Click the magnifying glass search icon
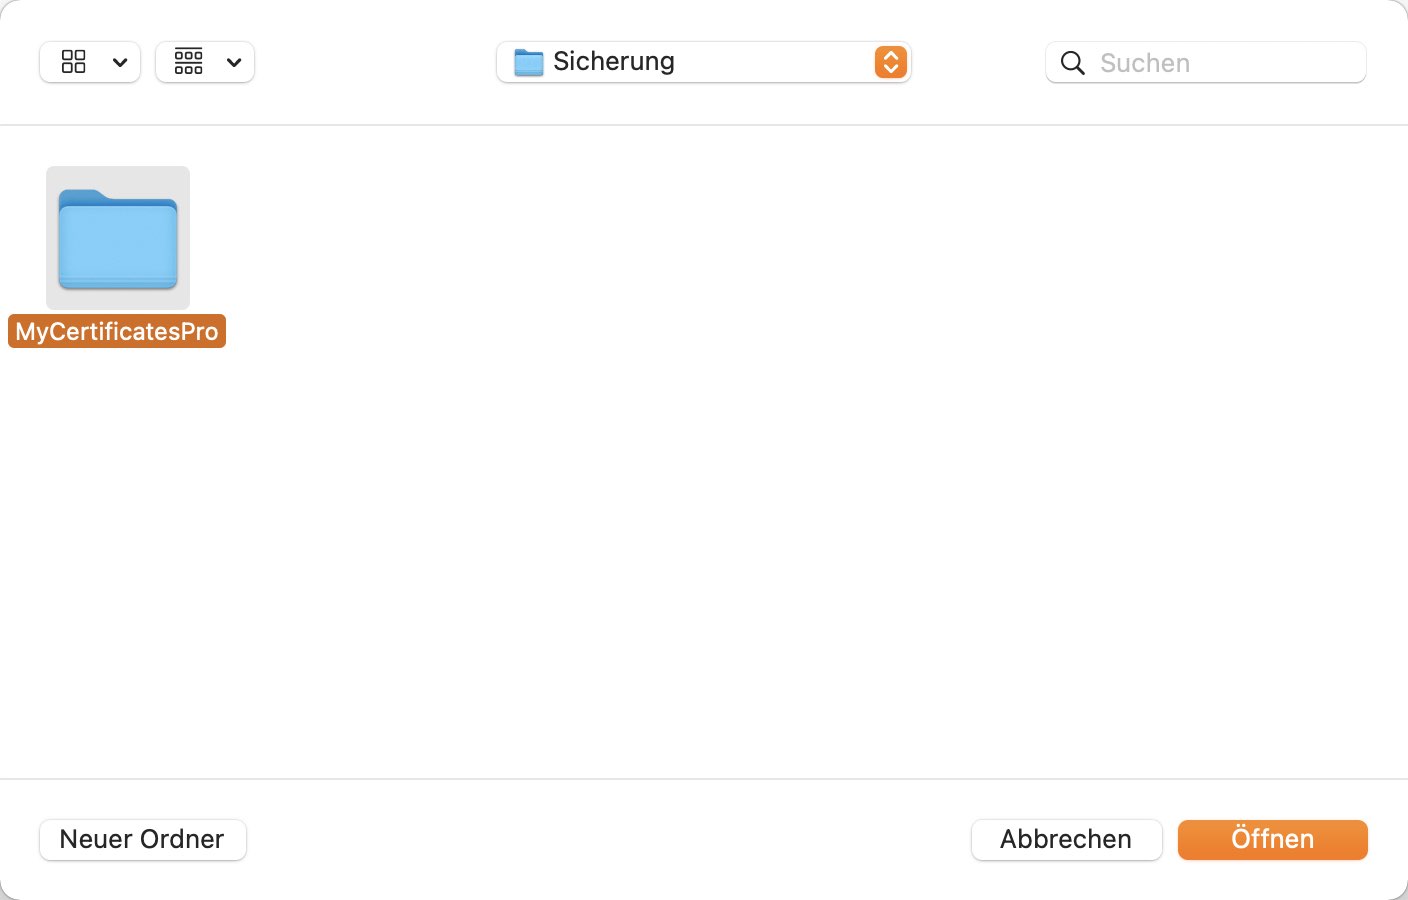This screenshot has width=1408, height=900. tap(1072, 63)
